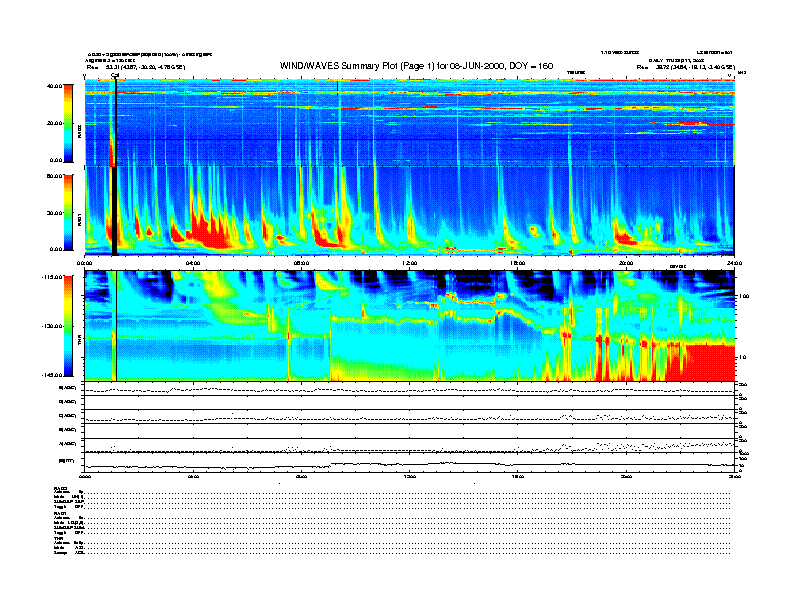This screenshot has height=612, width=792.
Task: Select the bottom solid-trace line plot panel
Action: [409, 462]
